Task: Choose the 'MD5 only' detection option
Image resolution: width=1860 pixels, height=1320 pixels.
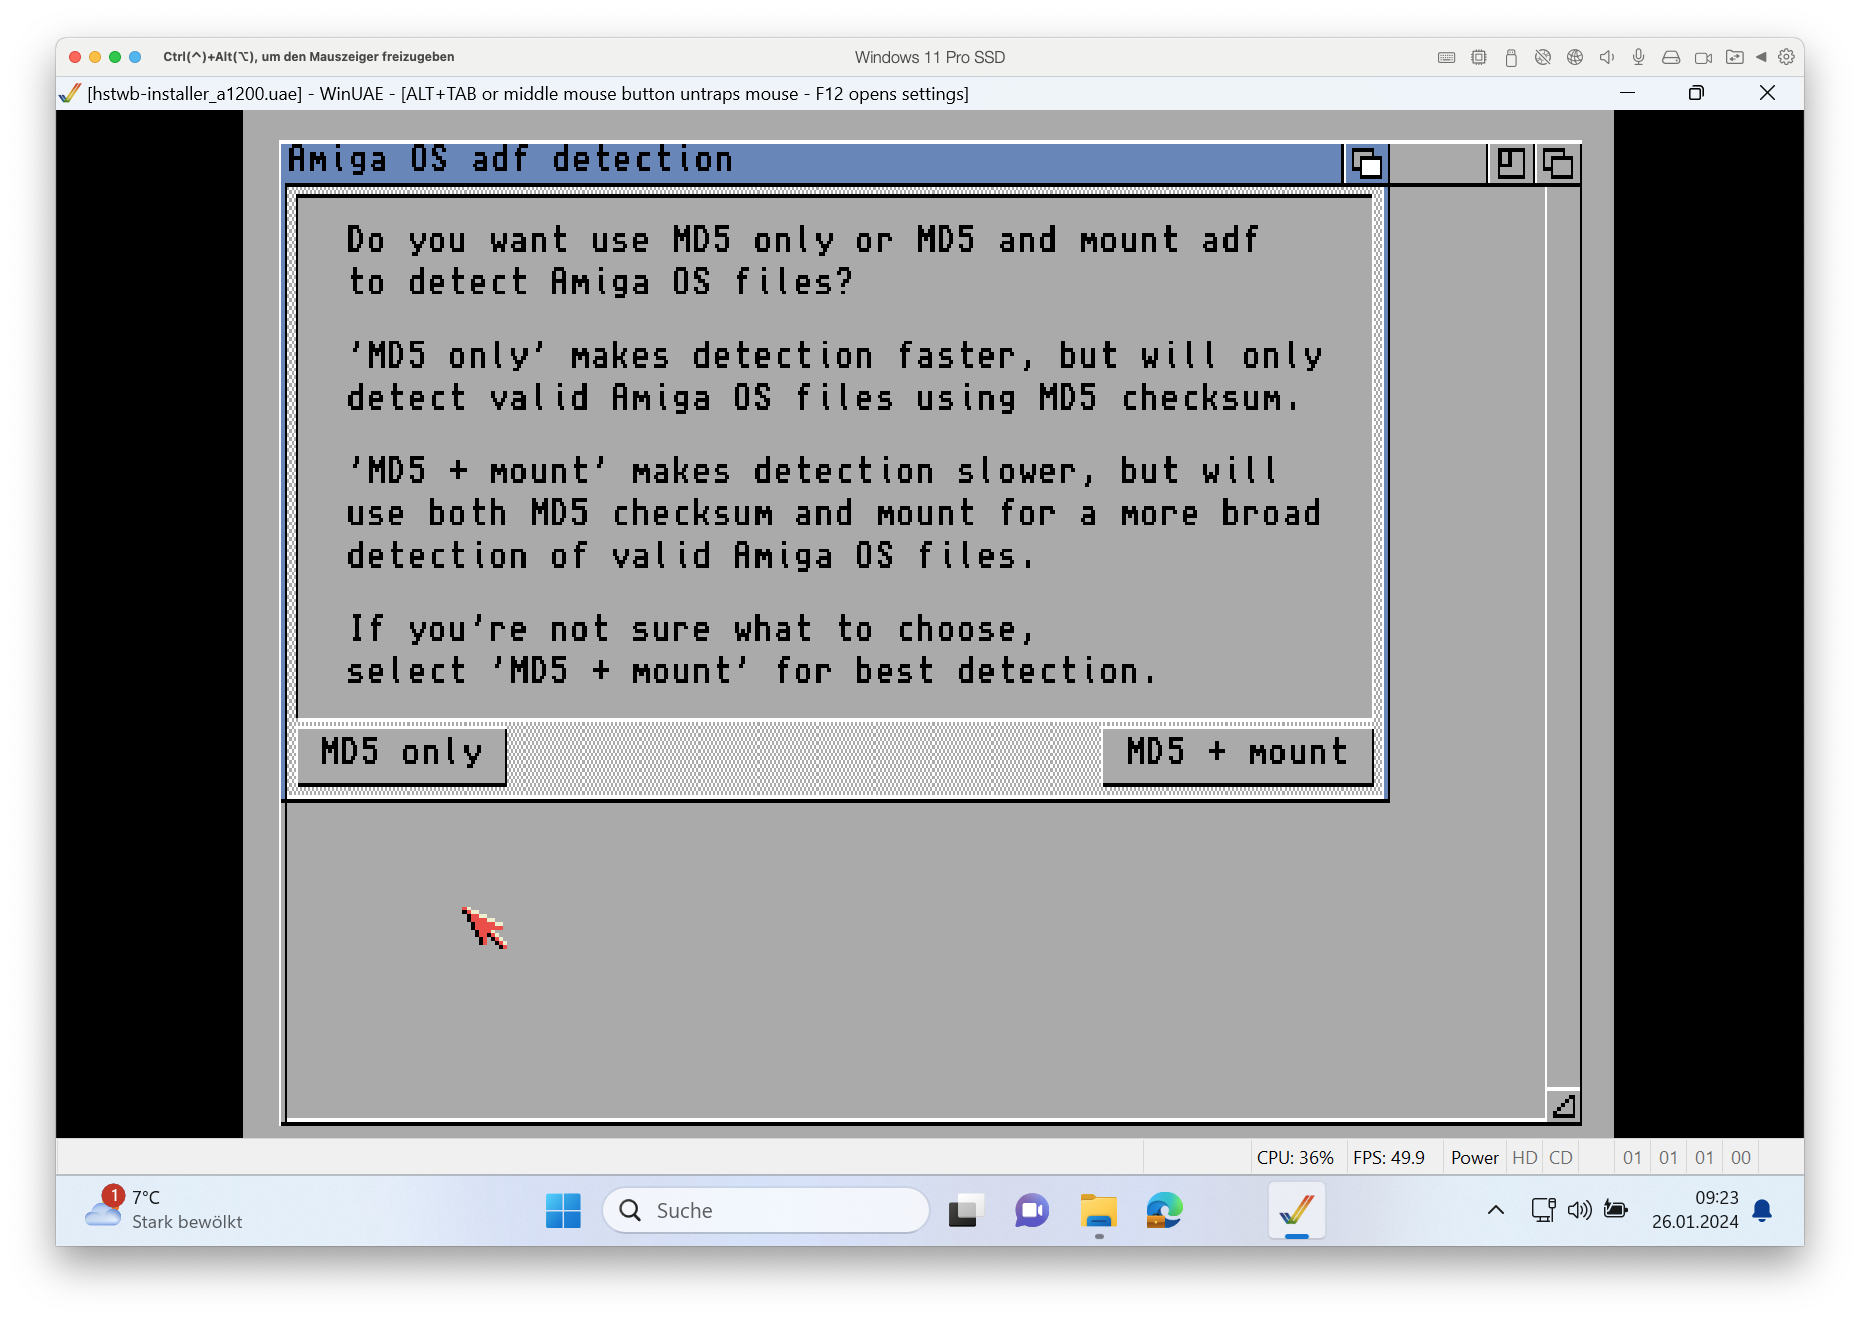Action: point(401,754)
